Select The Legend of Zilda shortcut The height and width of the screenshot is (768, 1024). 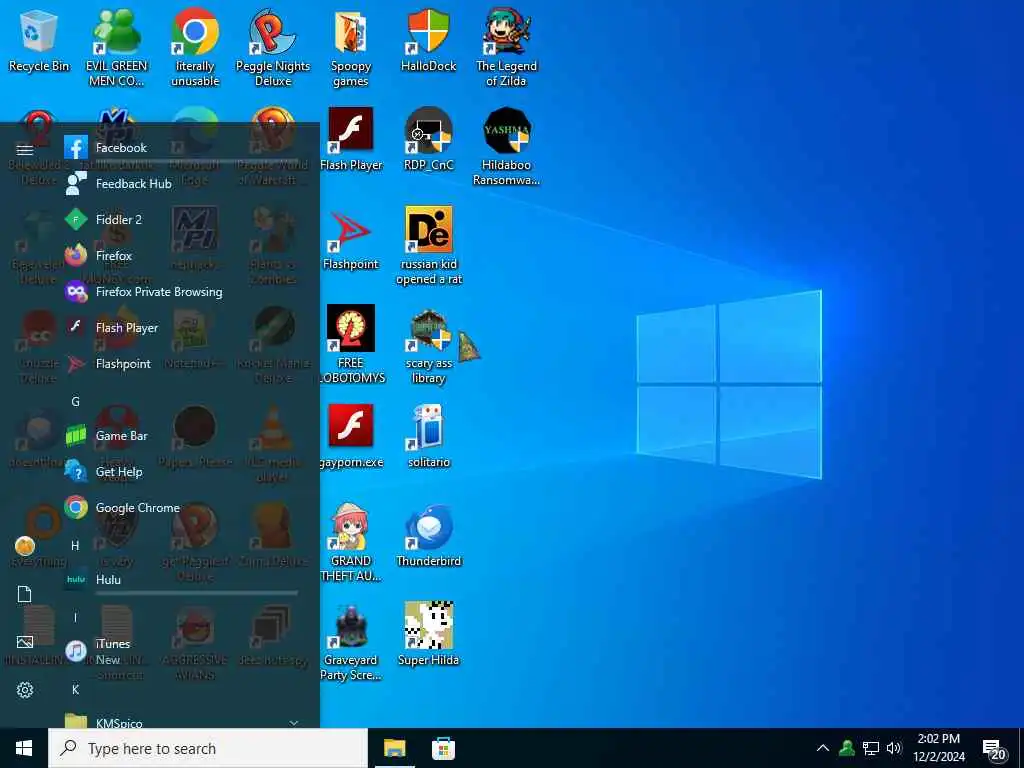(506, 47)
